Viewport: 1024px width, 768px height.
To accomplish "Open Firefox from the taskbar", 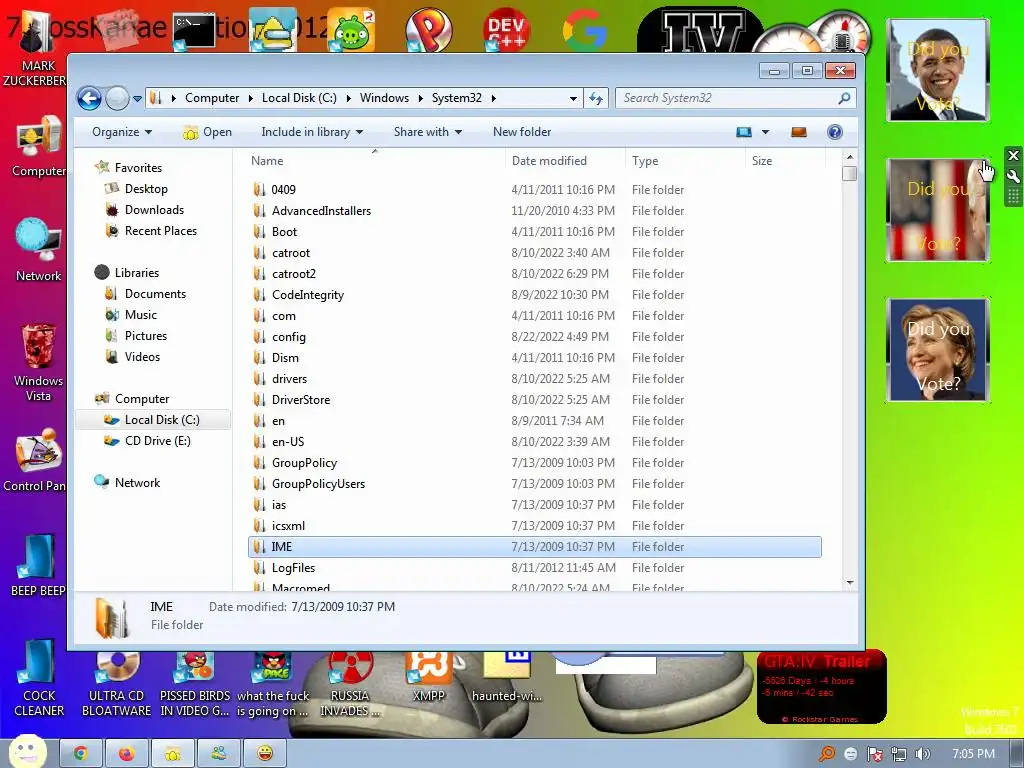I will (x=127, y=754).
